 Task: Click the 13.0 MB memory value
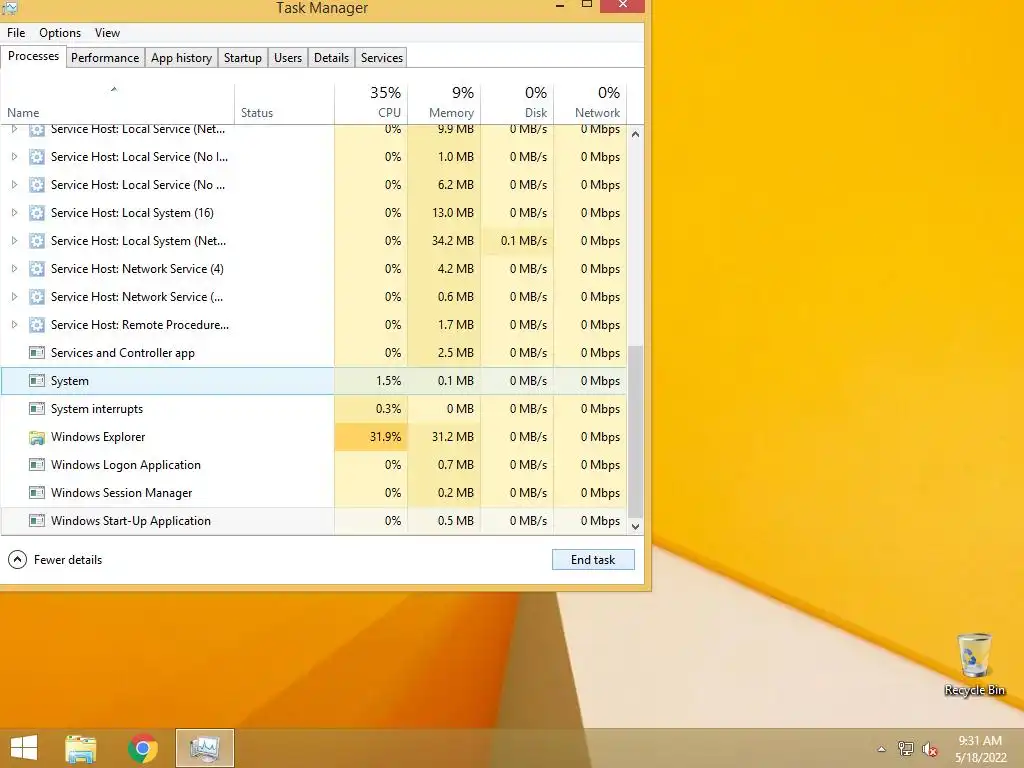pos(453,213)
